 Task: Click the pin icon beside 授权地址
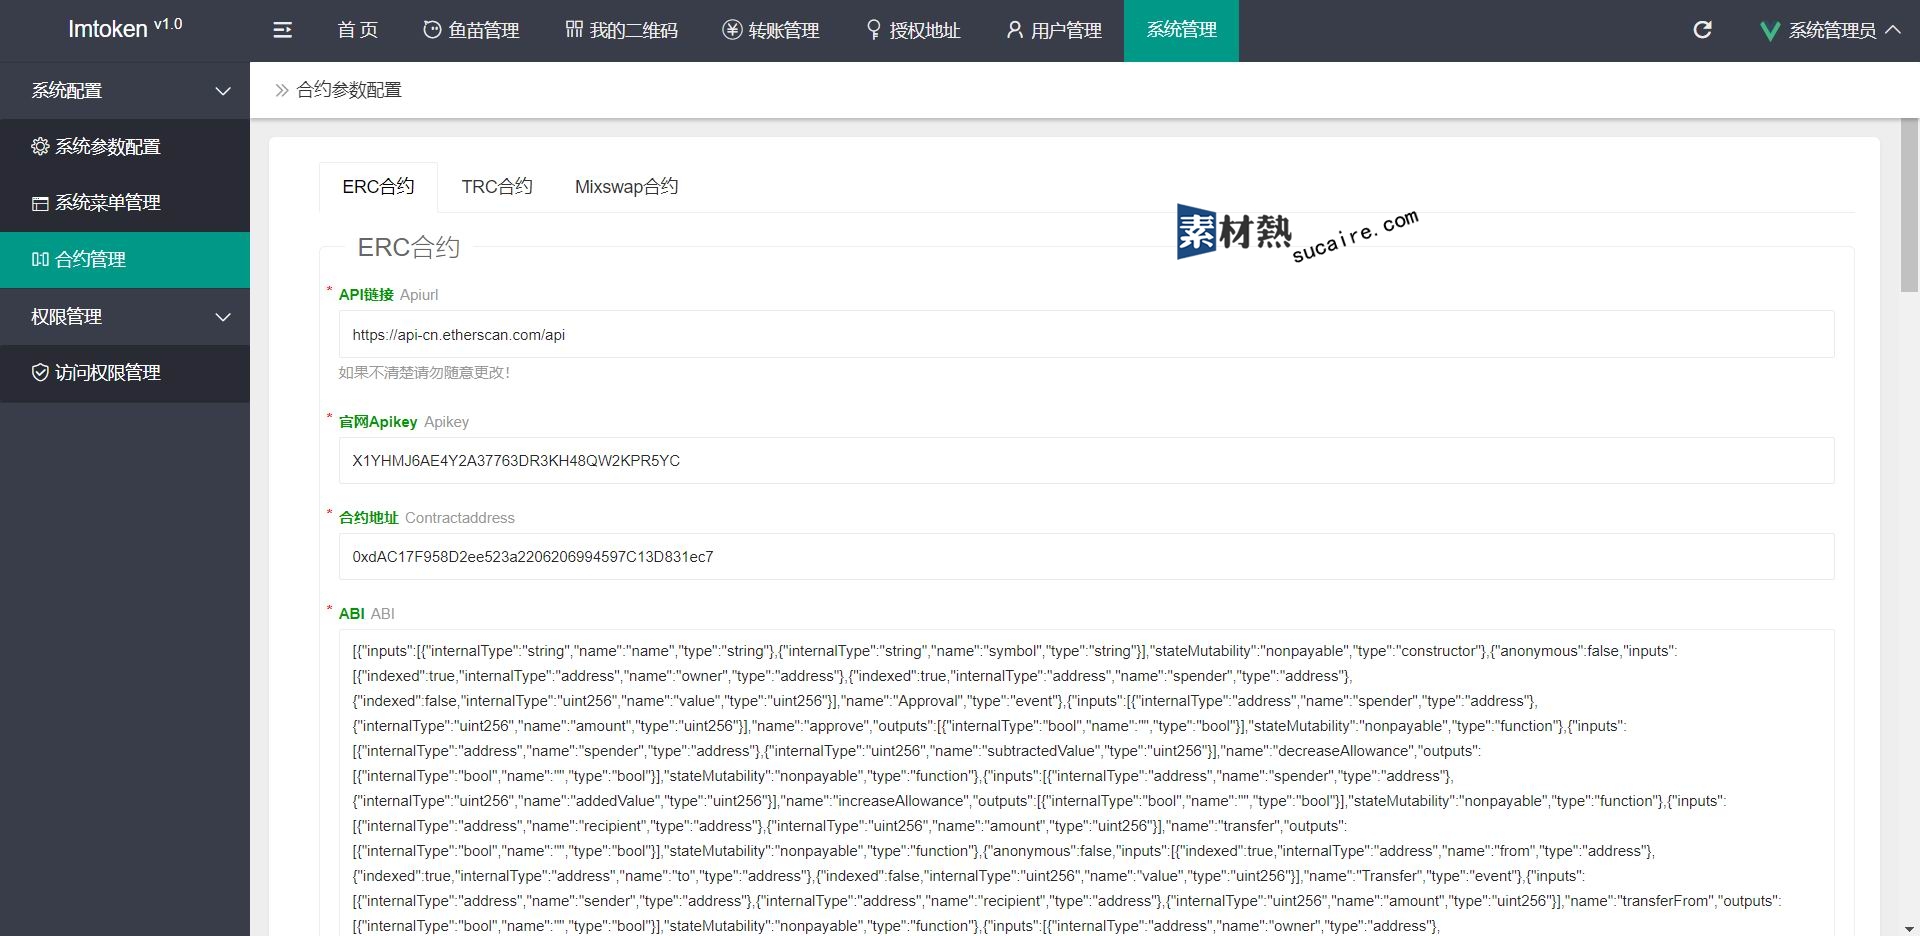(873, 30)
